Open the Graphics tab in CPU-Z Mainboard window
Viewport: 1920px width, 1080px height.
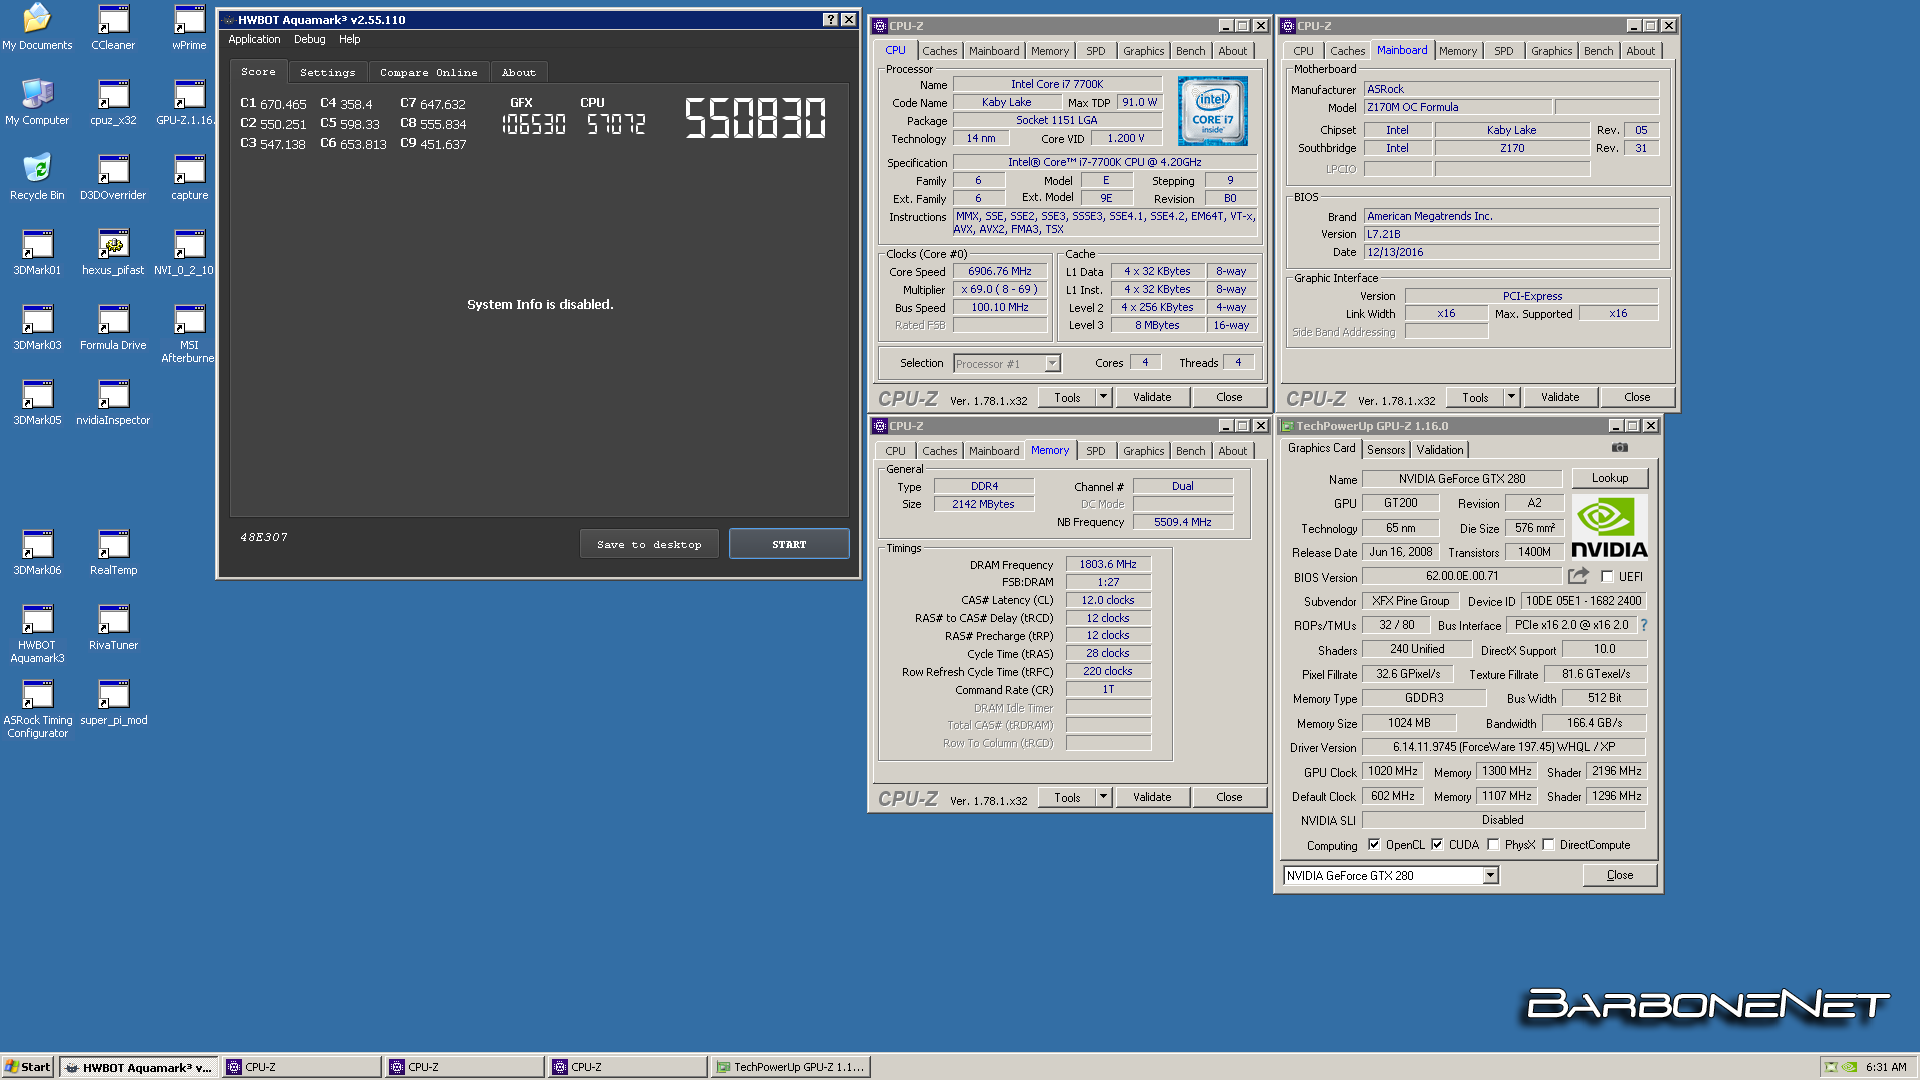click(x=1551, y=51)
